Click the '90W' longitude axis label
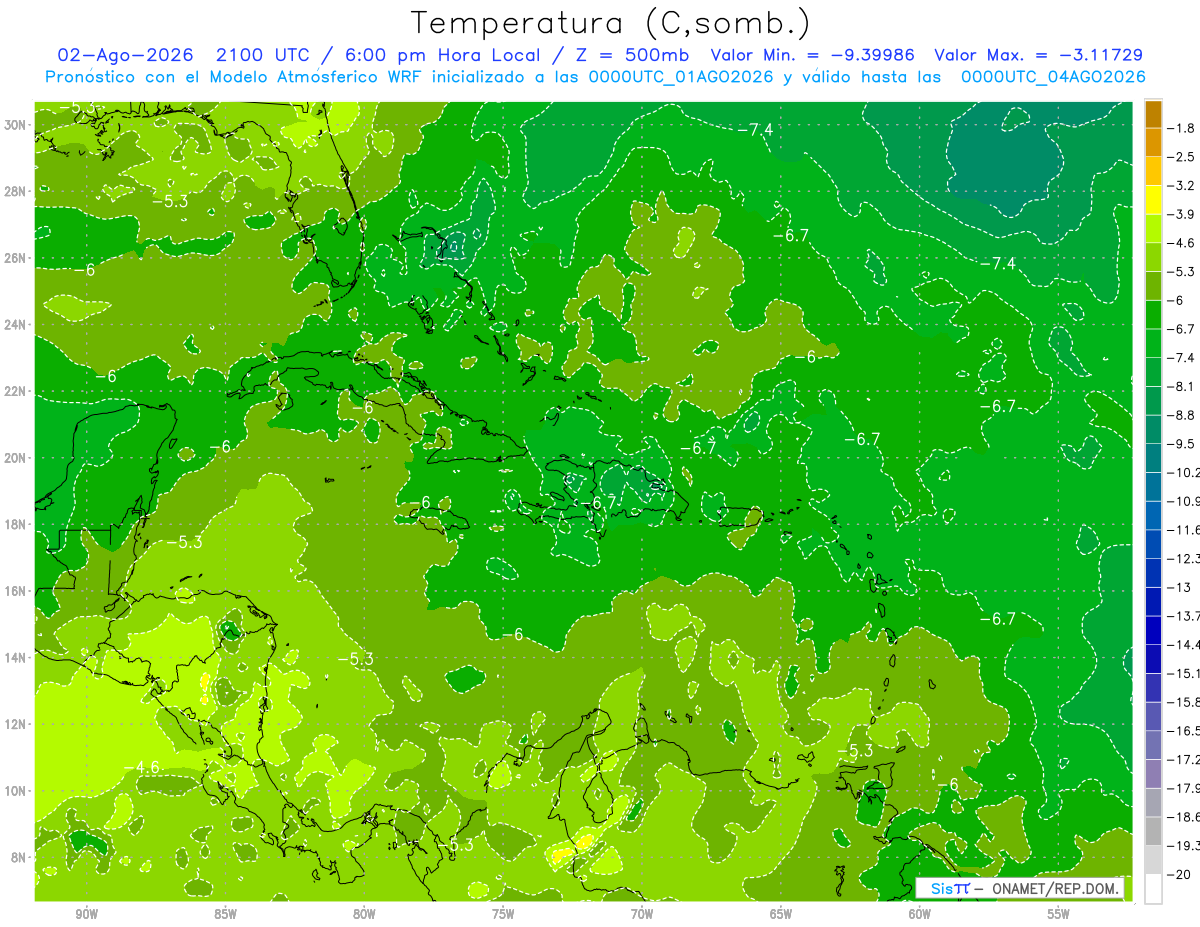Image resolution: width=1200 pixels, height=927 pixels. (86, 914)
